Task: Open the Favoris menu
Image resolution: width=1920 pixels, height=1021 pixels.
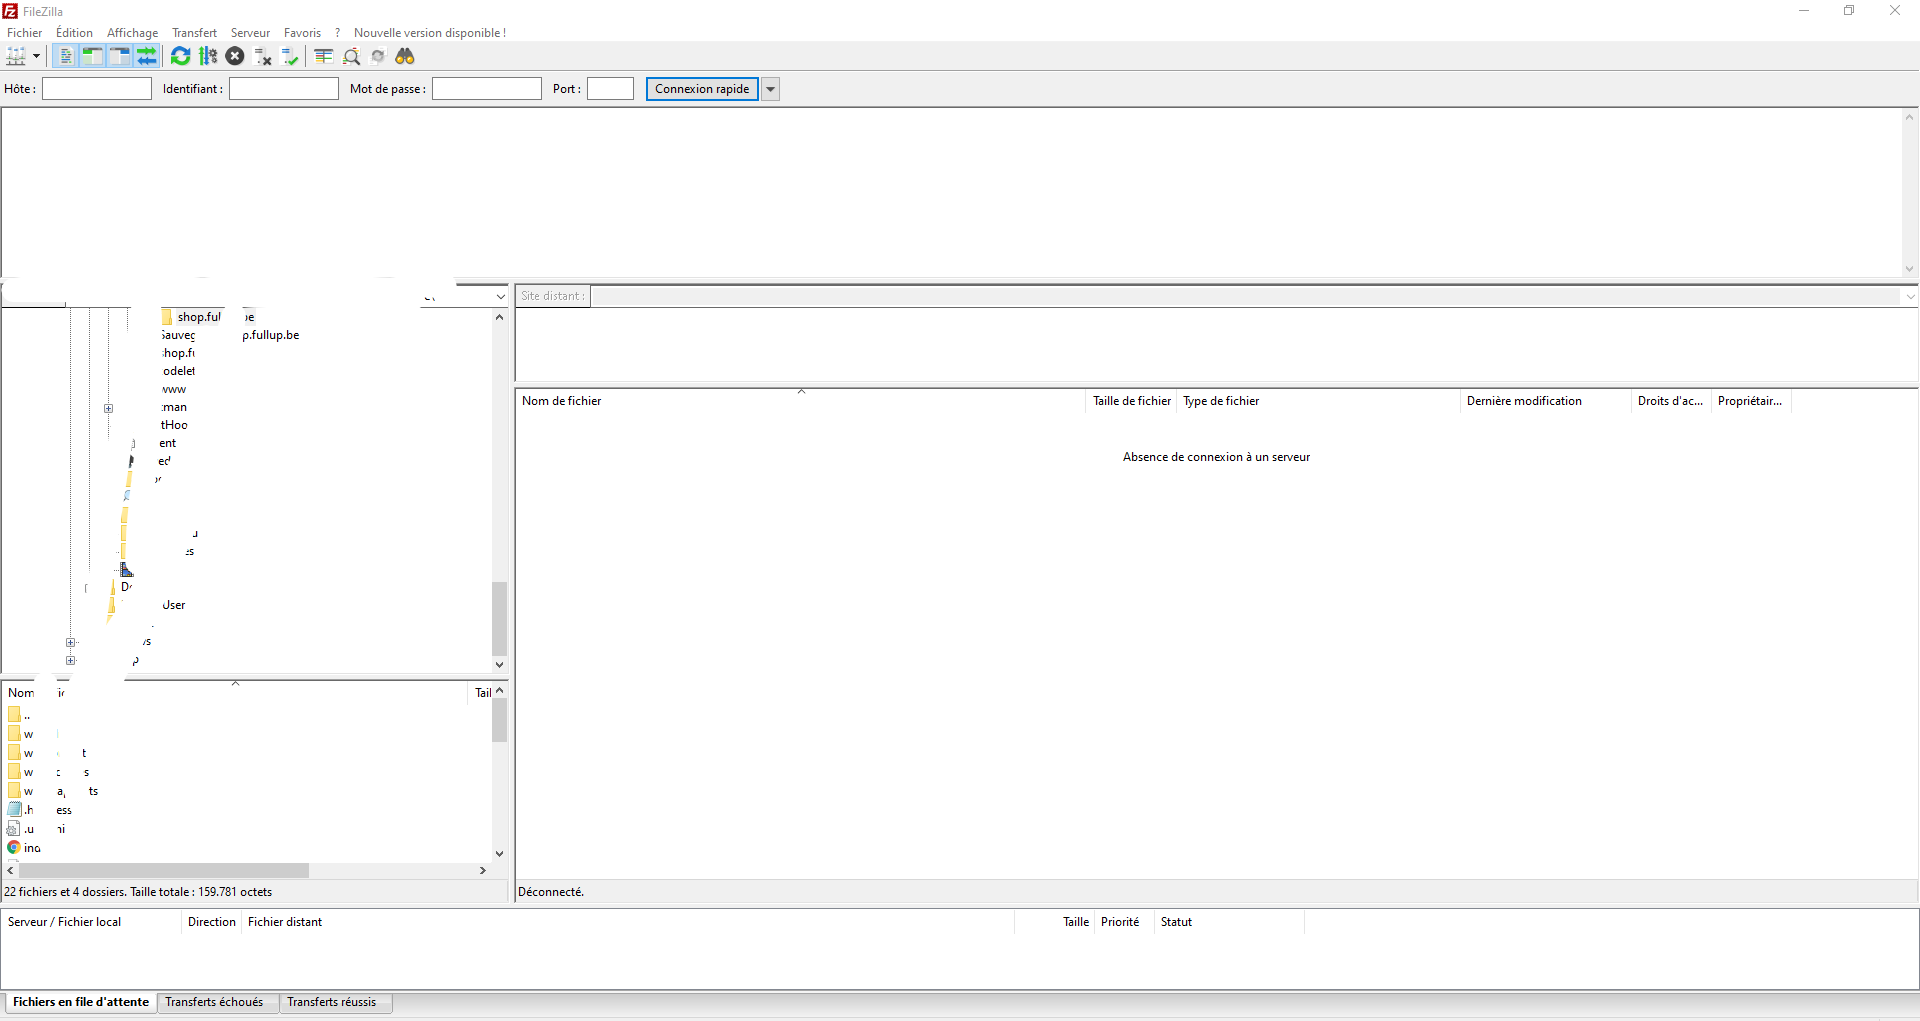Action: click(302, 33)
